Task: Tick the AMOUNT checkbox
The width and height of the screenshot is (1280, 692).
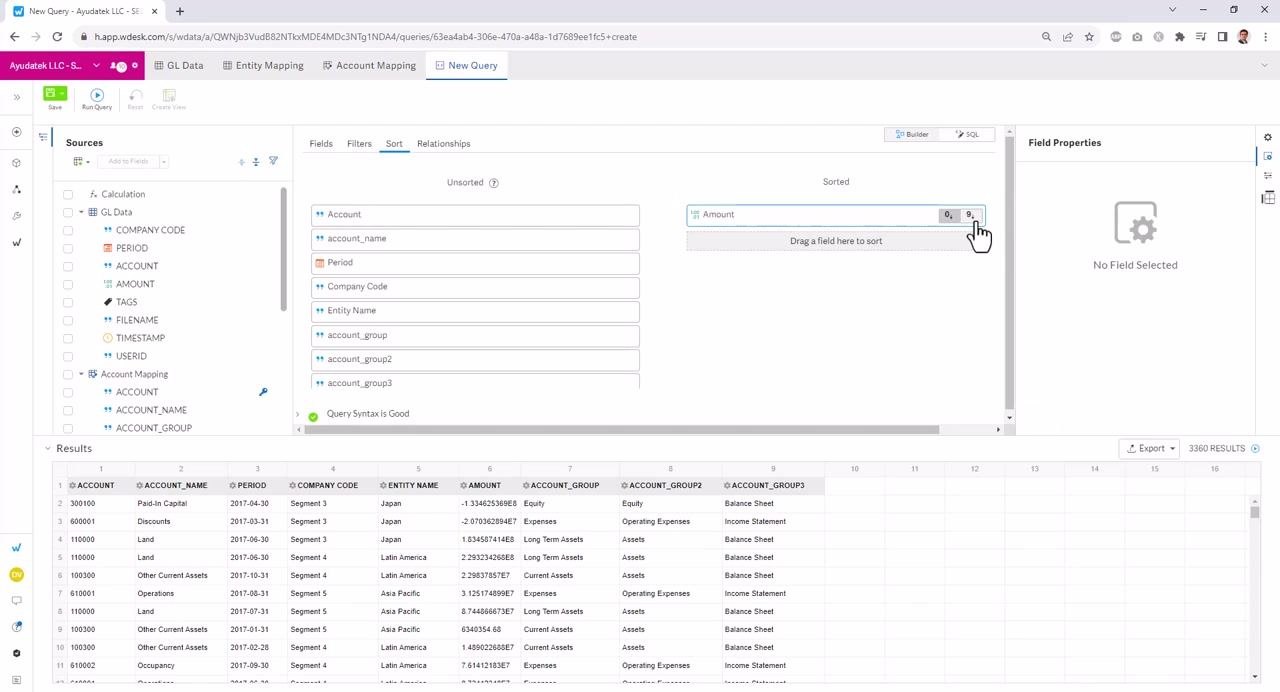Action: point(68,284)
